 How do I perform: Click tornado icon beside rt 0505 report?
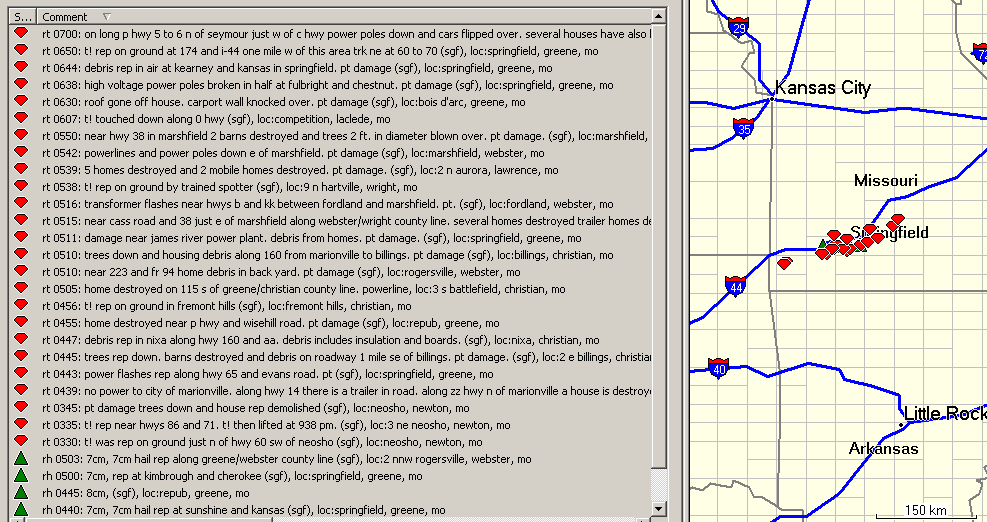pyautogui.click(x=20, y=289)
